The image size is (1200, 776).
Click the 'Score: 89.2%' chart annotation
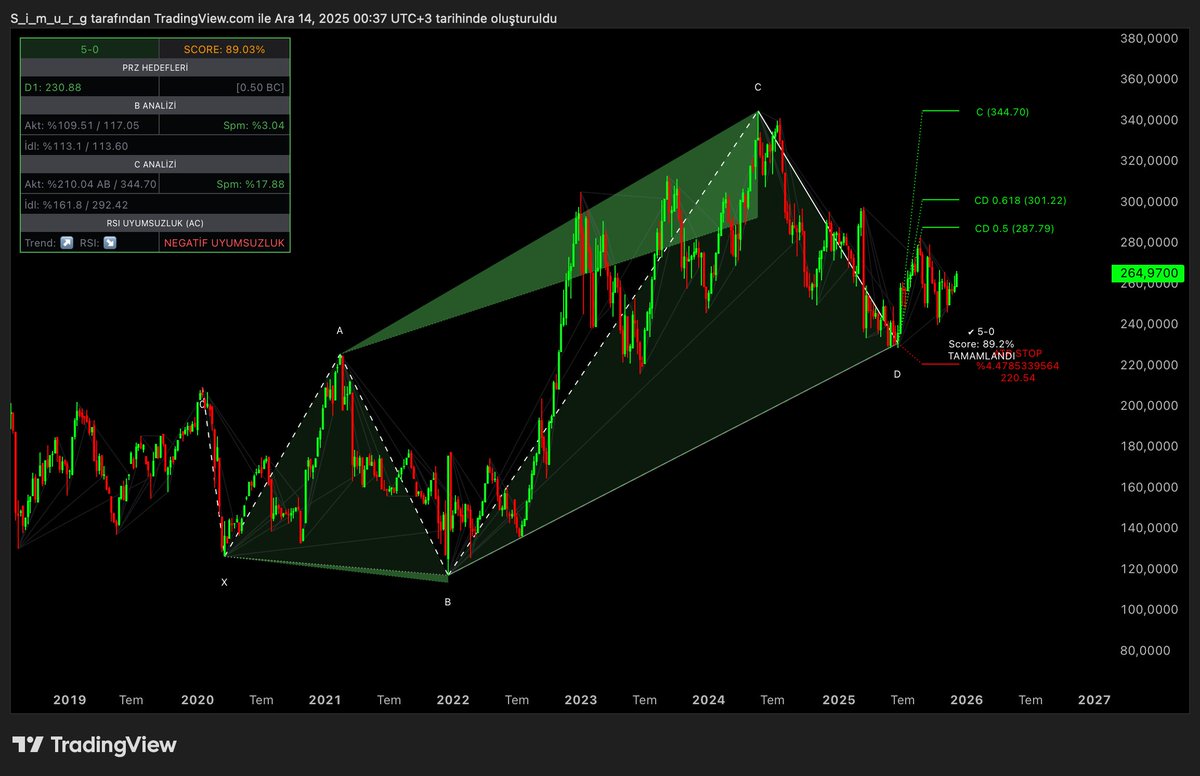[x=981, y=343]
